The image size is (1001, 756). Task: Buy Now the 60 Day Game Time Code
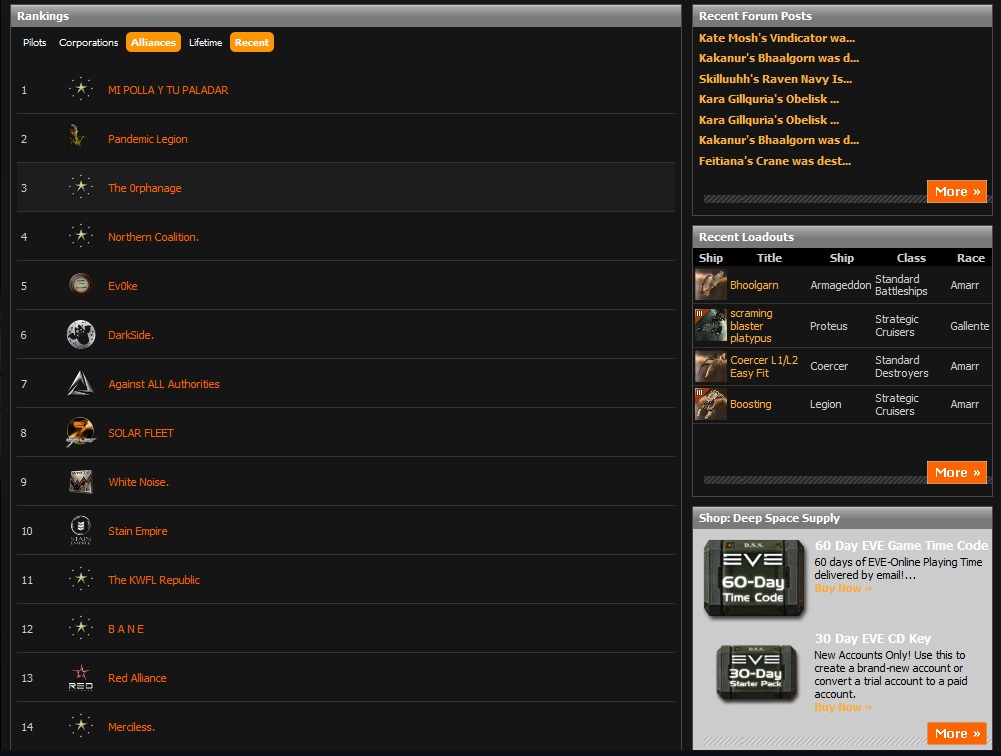(843, 588)
